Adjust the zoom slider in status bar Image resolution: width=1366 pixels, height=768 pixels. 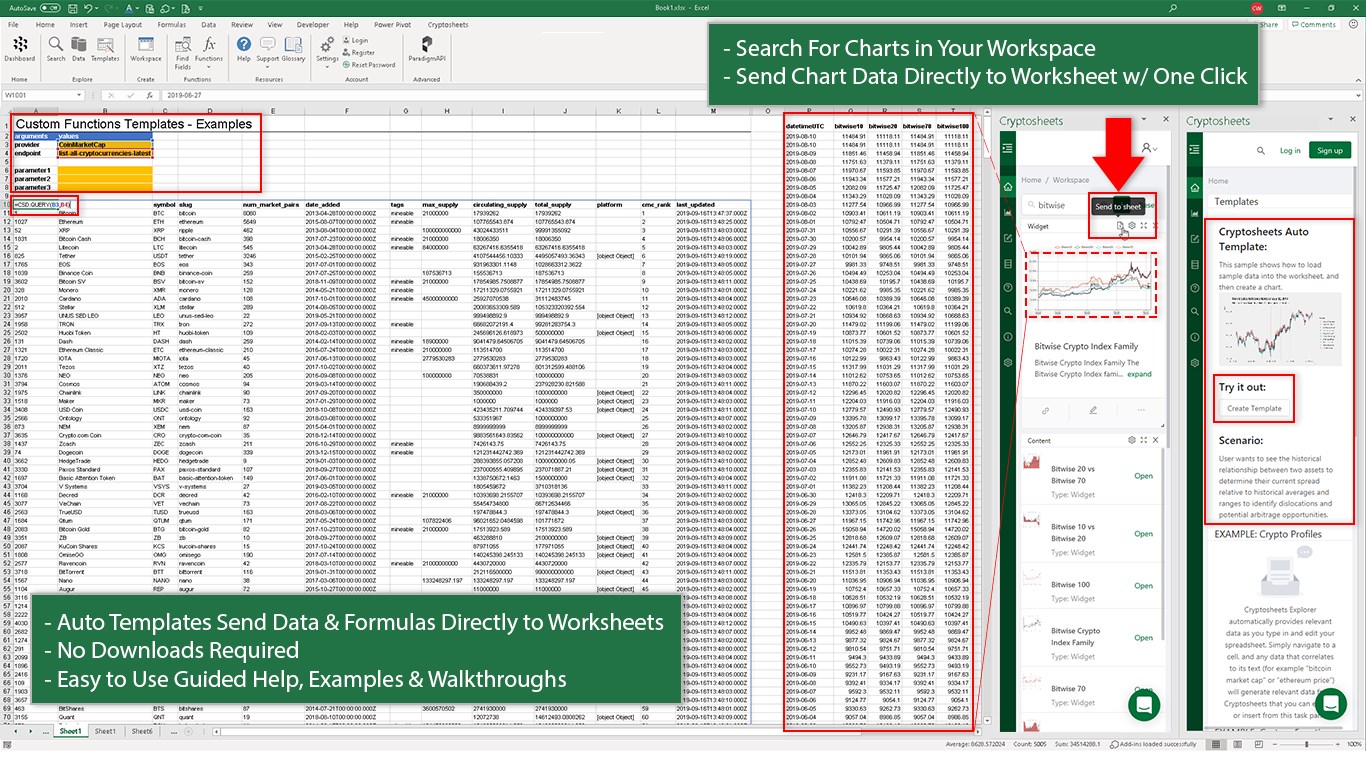tap(1309, 745)
